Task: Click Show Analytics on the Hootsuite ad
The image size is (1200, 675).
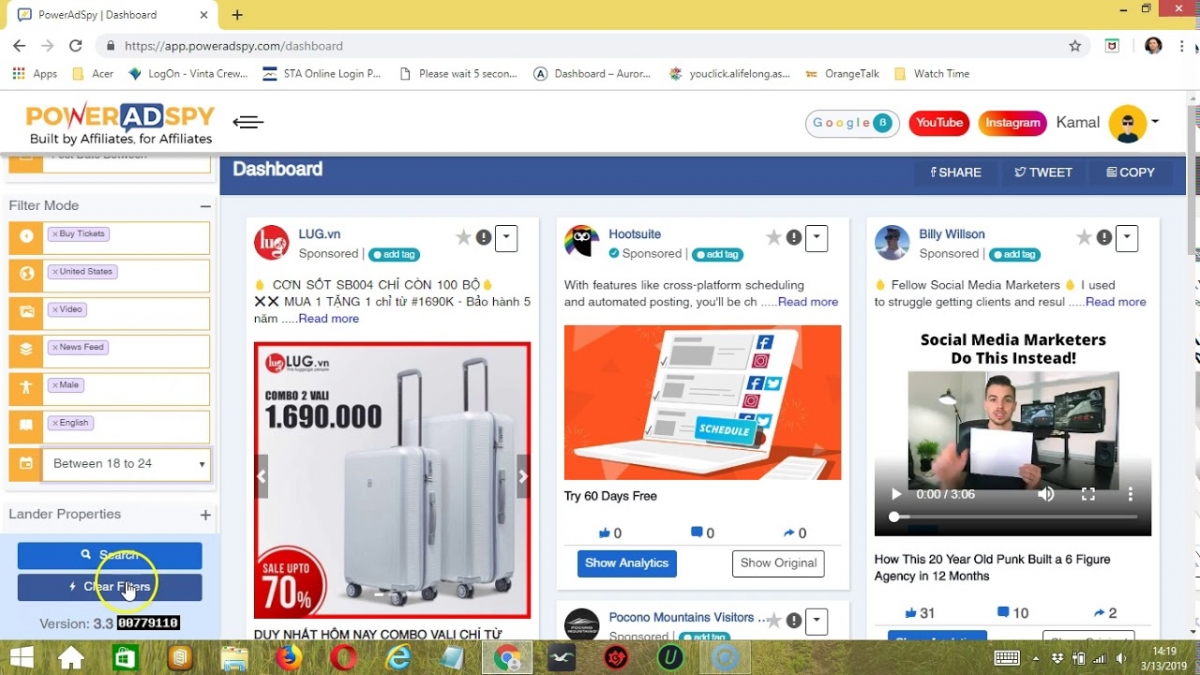Action: click(627, 563)
